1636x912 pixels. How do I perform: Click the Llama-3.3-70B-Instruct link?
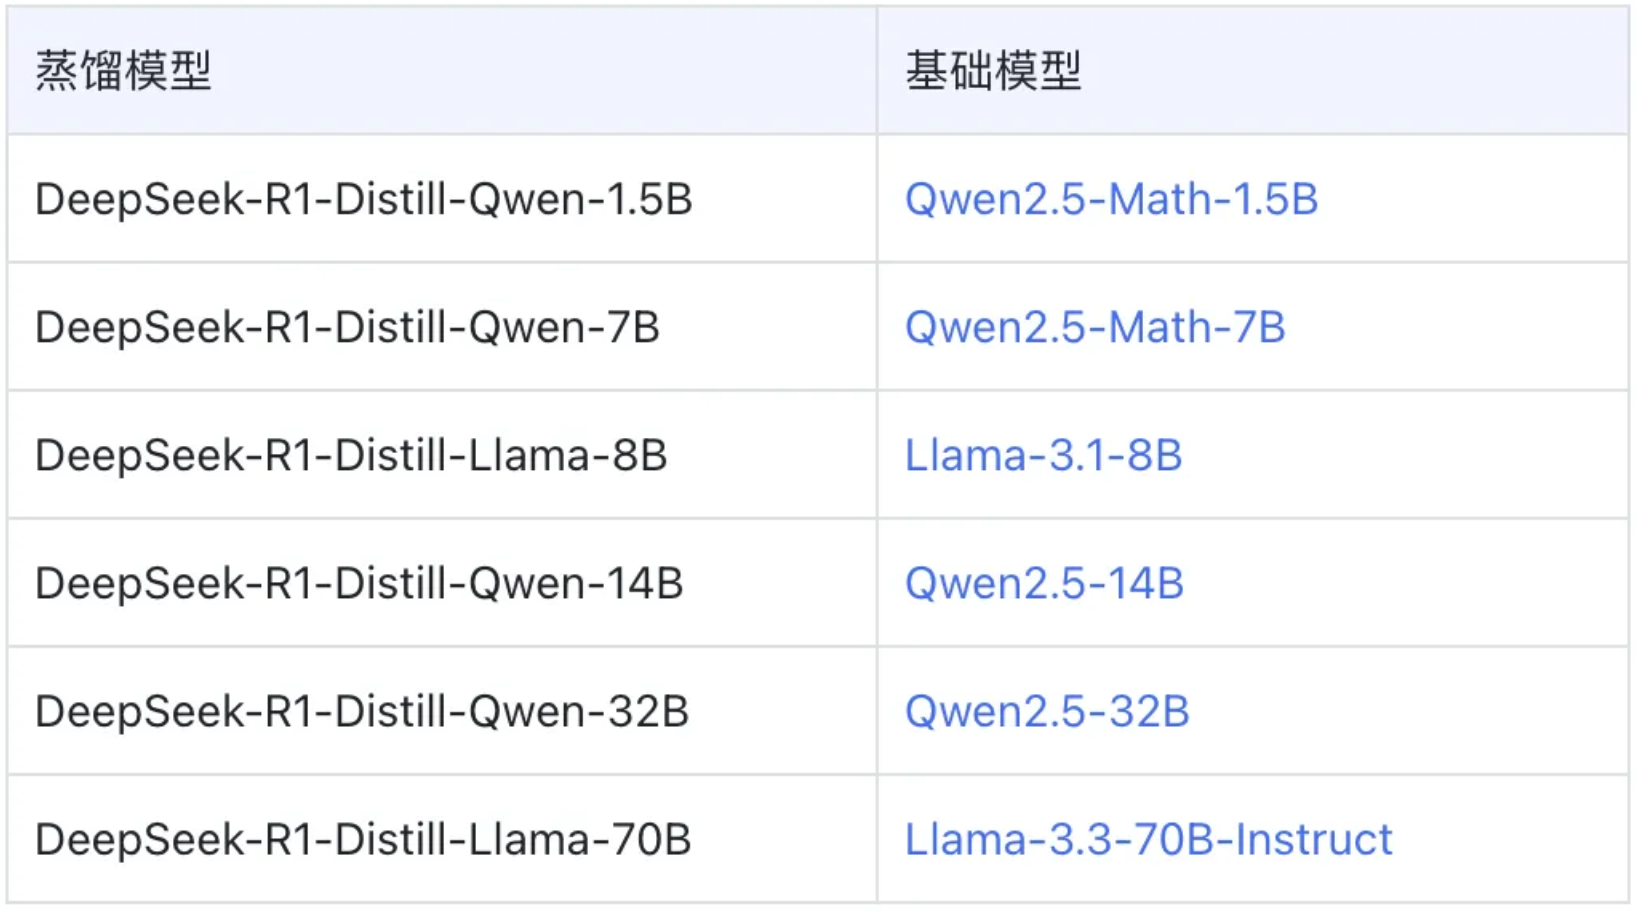coord(1147,839)
